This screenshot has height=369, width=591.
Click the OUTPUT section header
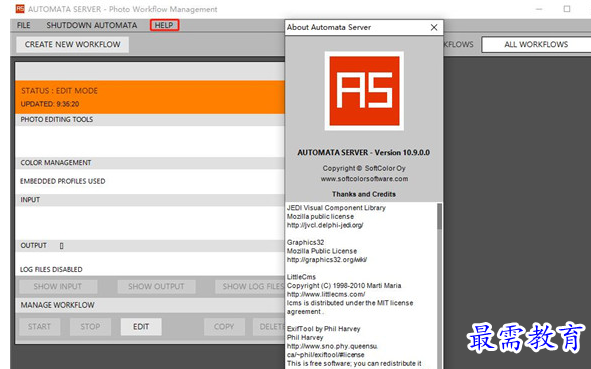(x=150, y=246)
